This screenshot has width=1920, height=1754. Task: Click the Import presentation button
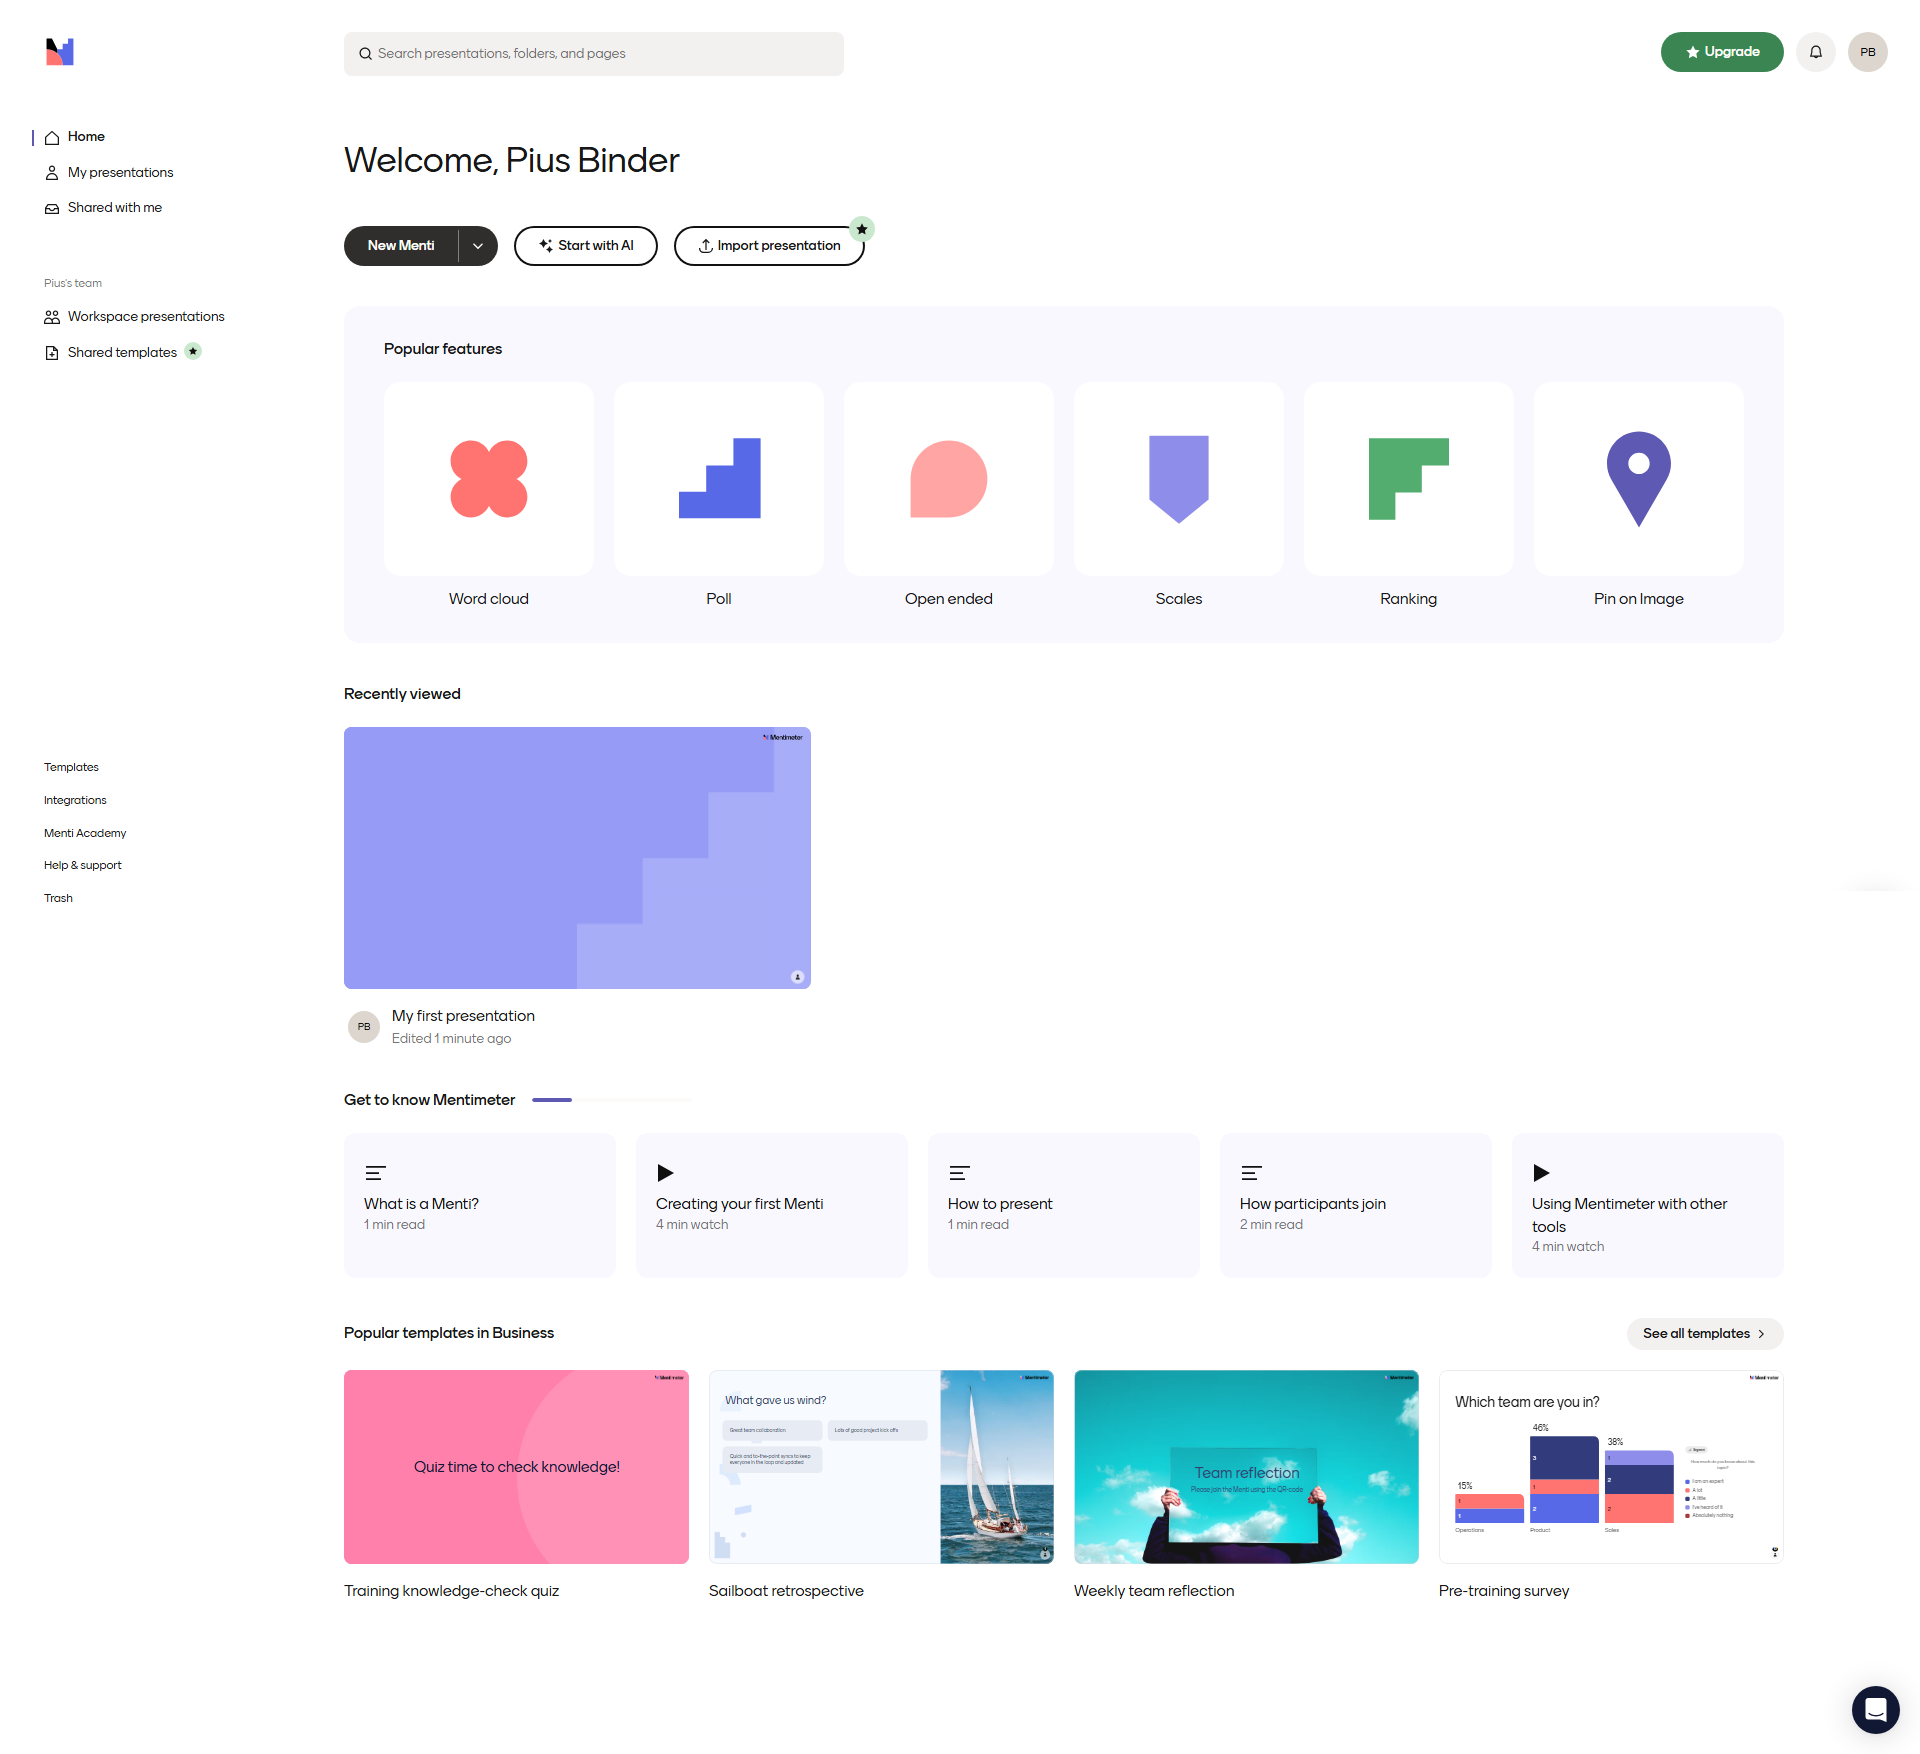click(768, 246)
